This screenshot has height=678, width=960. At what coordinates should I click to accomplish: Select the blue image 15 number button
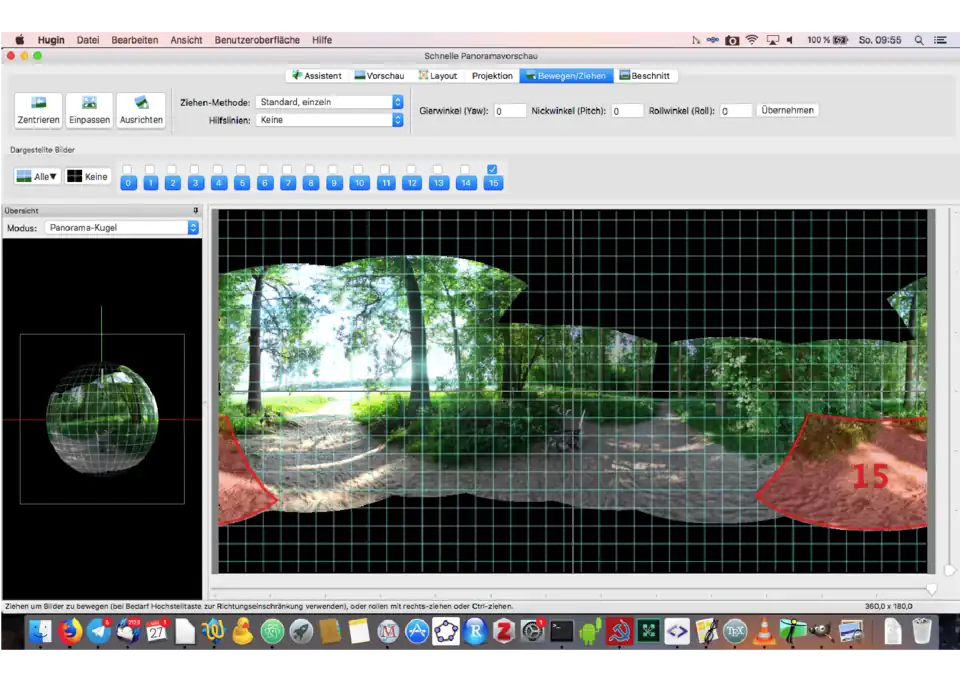[x=493, y=183]
